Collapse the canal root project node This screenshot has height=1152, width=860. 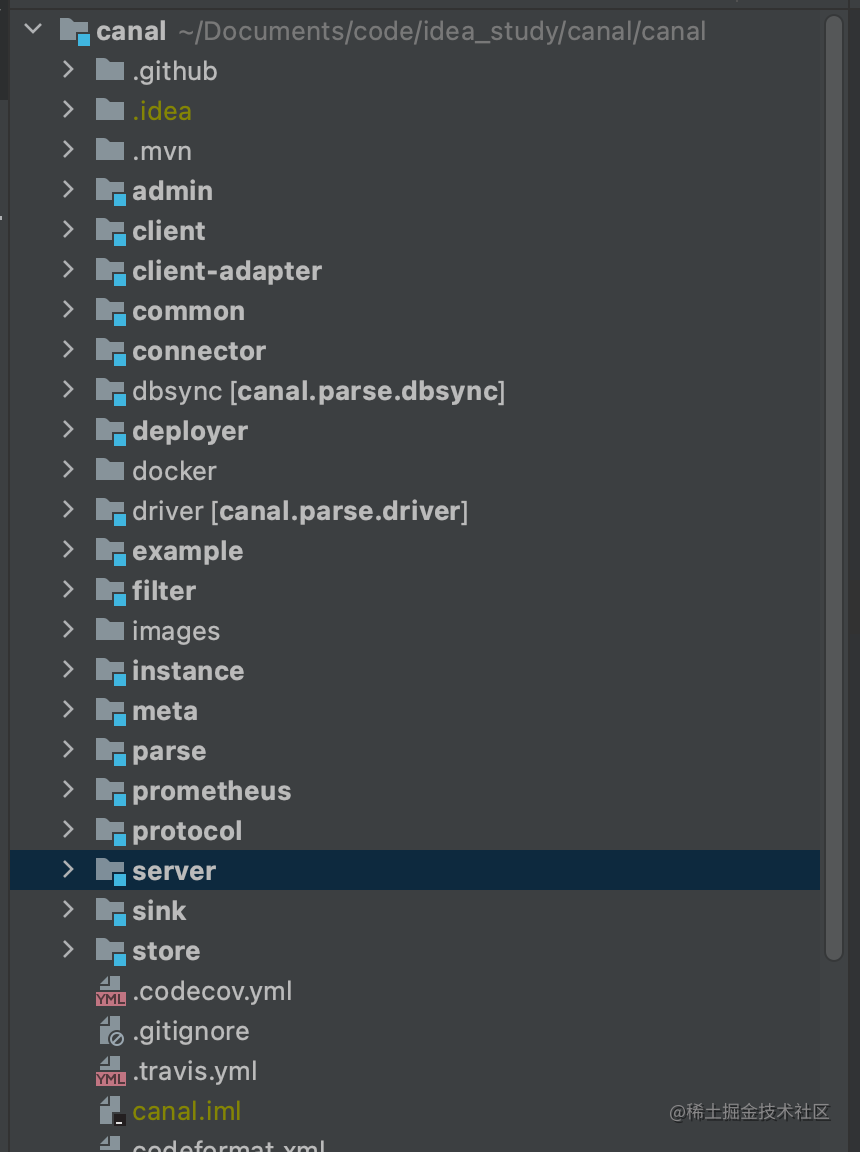click(32, 29)
